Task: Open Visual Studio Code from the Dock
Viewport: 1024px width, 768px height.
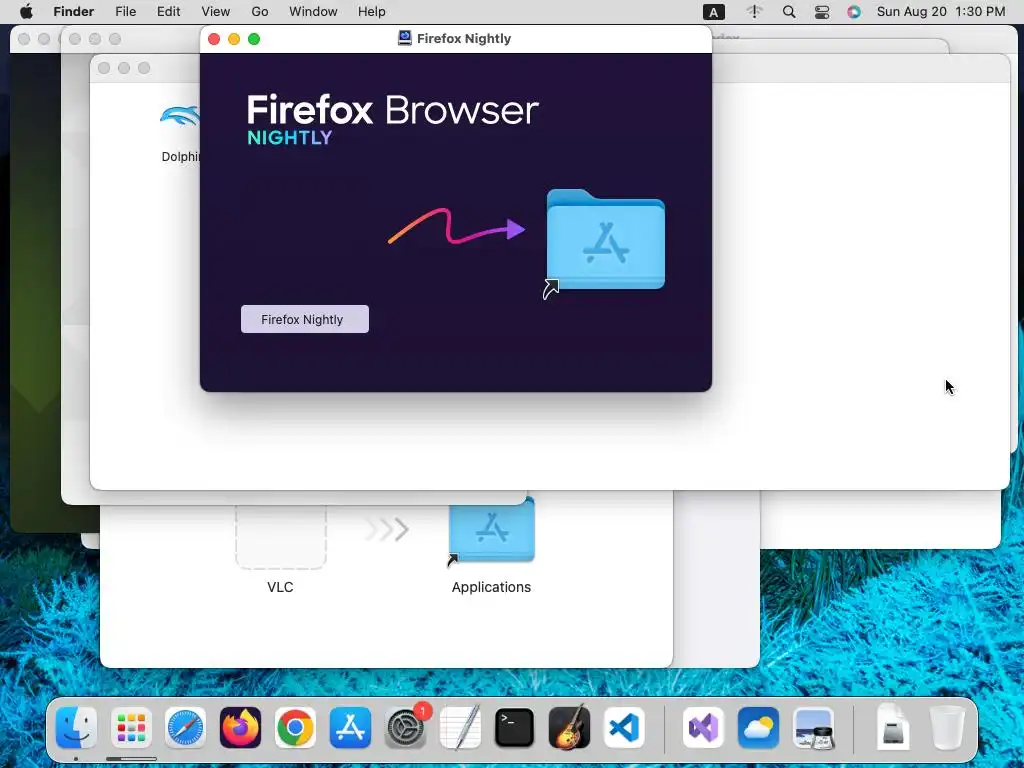Action: tap(624, 728)
